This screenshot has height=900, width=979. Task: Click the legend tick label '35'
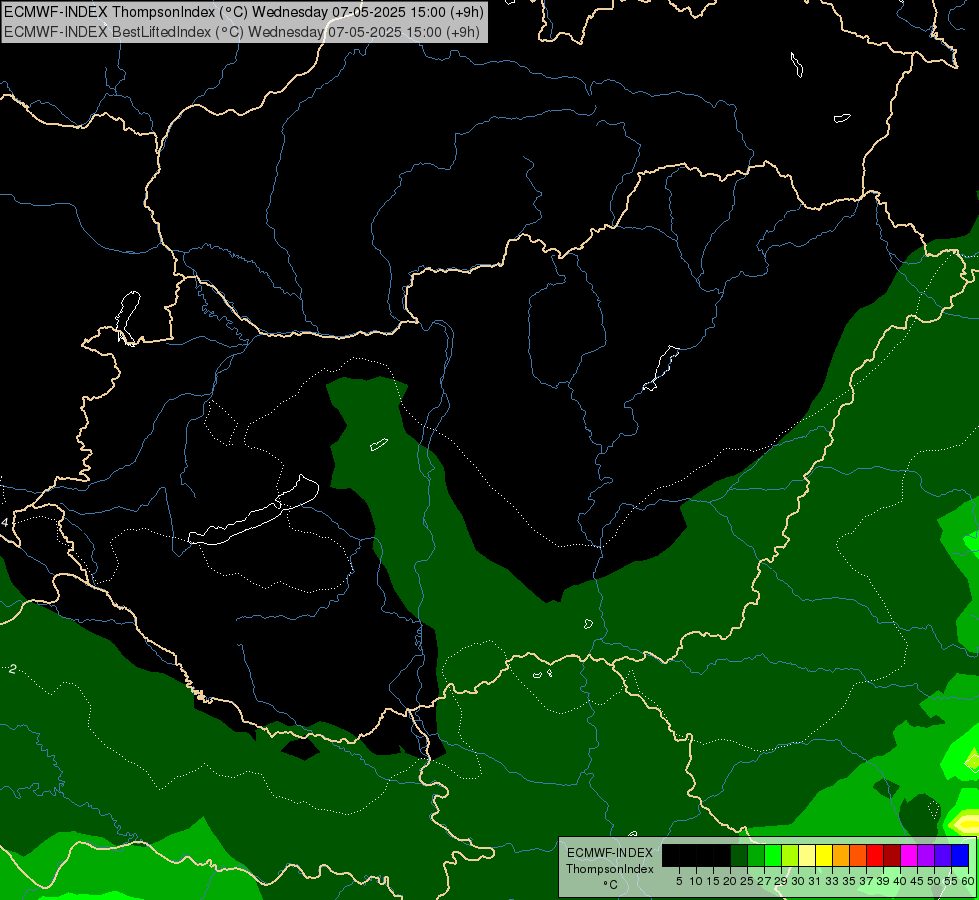[x=849, y=881]
